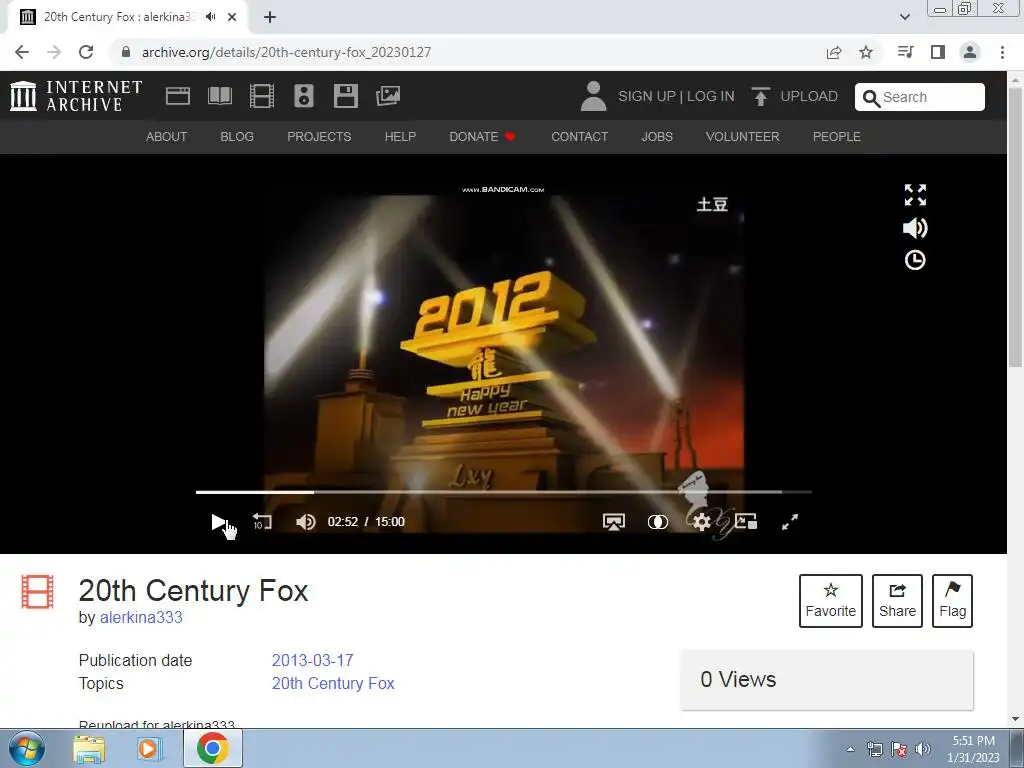
Task: Open Windows Media Player from taskbar
Action: [x=150, y=749]
